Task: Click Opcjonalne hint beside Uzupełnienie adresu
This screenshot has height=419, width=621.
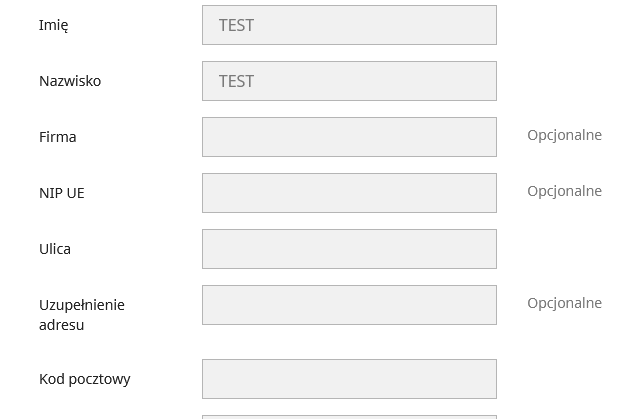Action: point(564,303)
